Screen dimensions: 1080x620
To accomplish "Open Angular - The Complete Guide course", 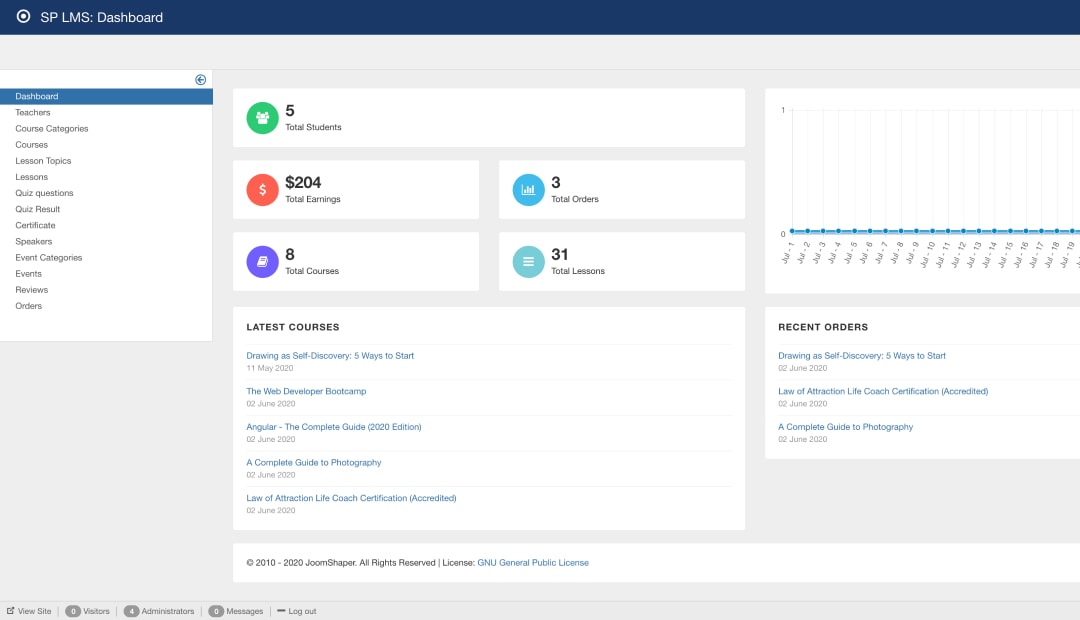I will point(334,427).
